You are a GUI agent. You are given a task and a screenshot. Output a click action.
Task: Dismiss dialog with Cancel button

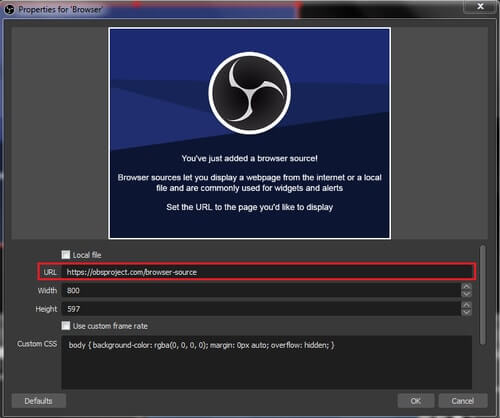point(463,401)
